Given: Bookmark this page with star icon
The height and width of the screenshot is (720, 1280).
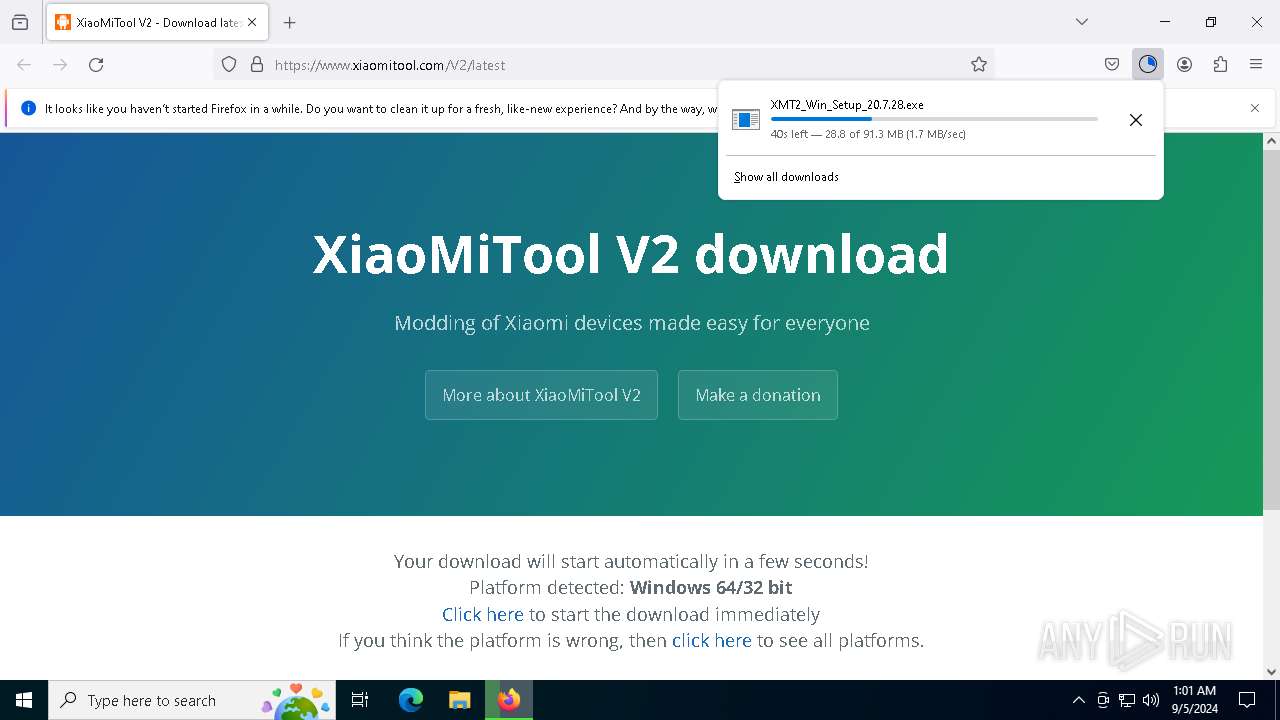Looking at the screenshot, I should 979,64.
